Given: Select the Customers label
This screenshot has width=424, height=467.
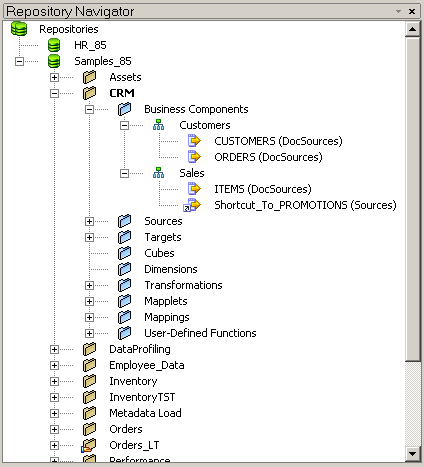Looking at the screenshot, I should pyautogui.click(x=205, y=125).
